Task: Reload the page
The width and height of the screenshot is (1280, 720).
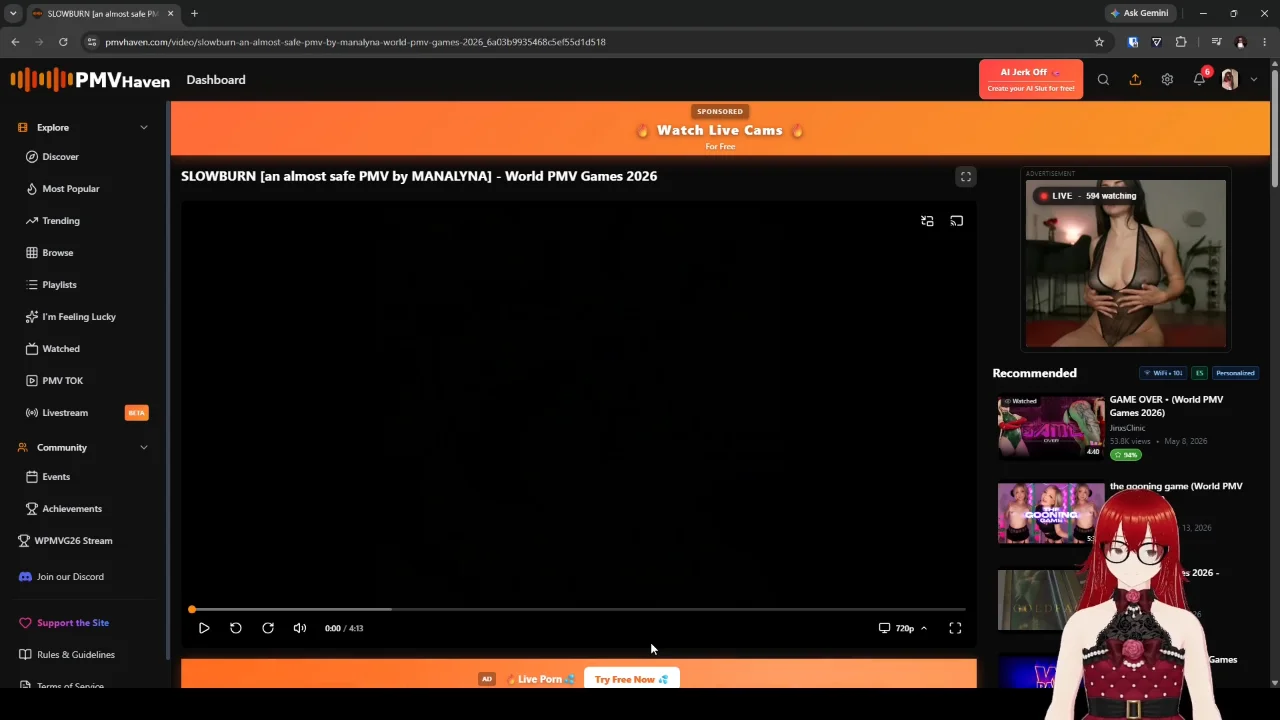Action: pos(63,42)
